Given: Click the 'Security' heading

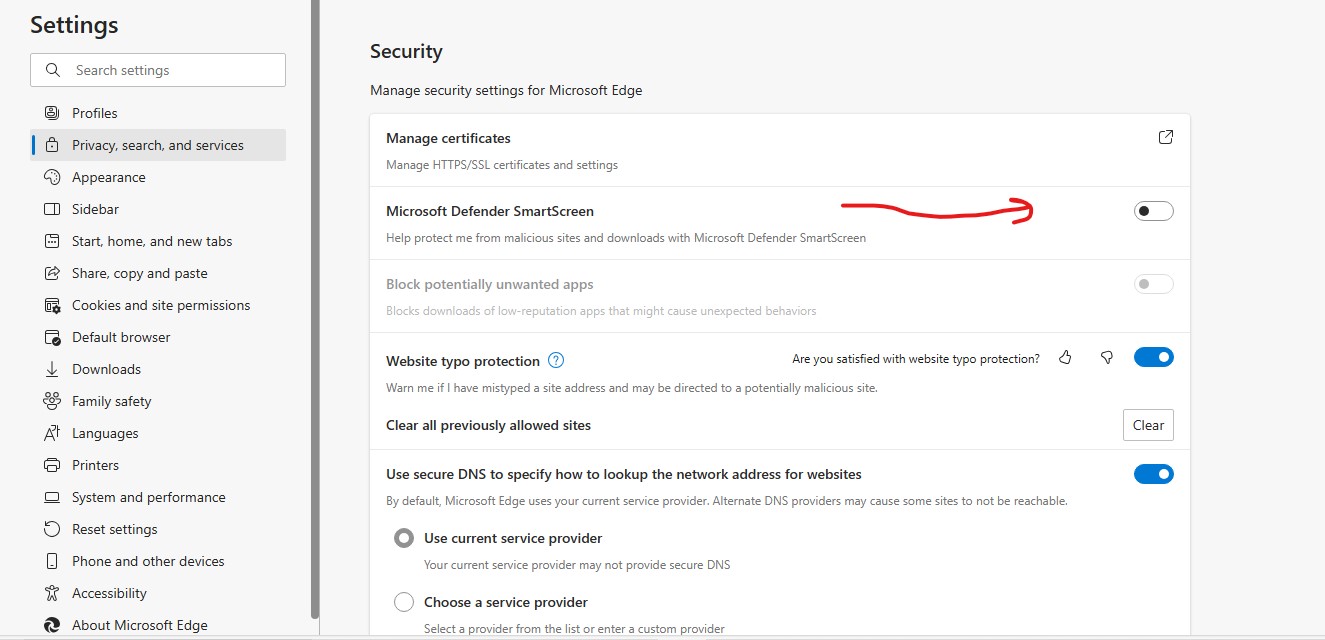Looking at the screenshot, I should [x=406, y=51].
